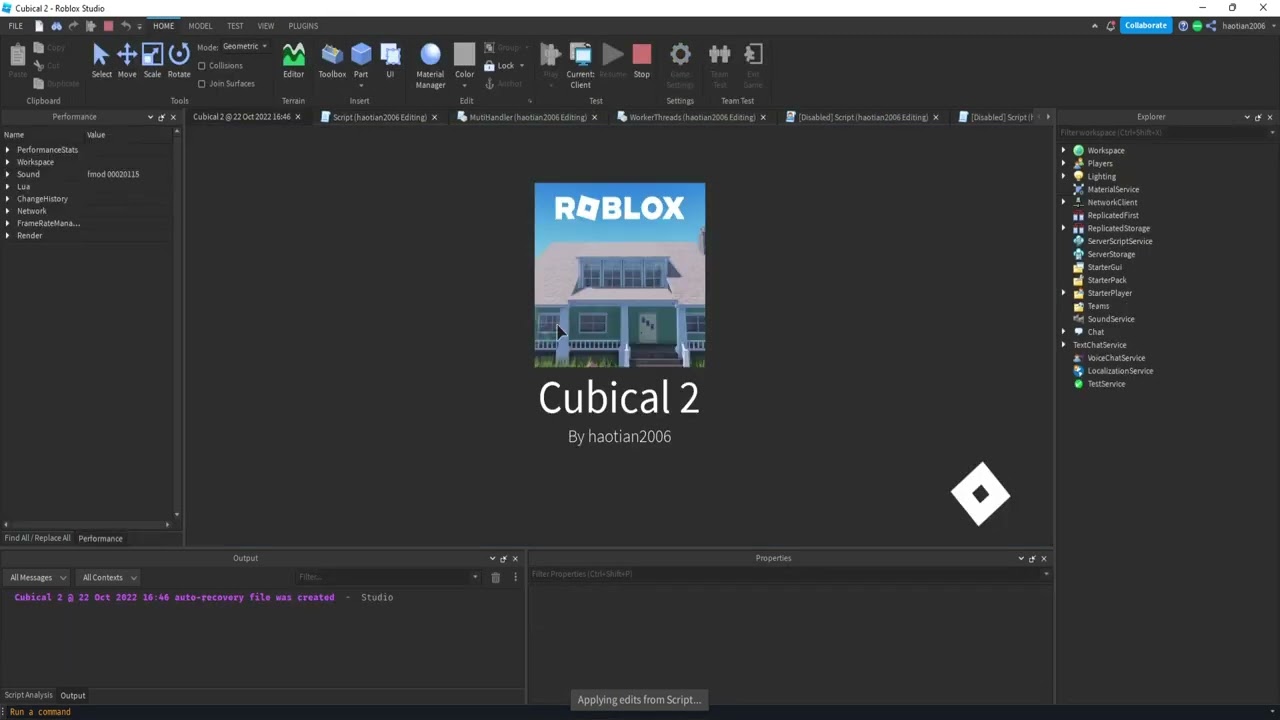1280x720 pixels.
Task: Expand PerformanceStats in Performance panel
Action: coord(8,150)
